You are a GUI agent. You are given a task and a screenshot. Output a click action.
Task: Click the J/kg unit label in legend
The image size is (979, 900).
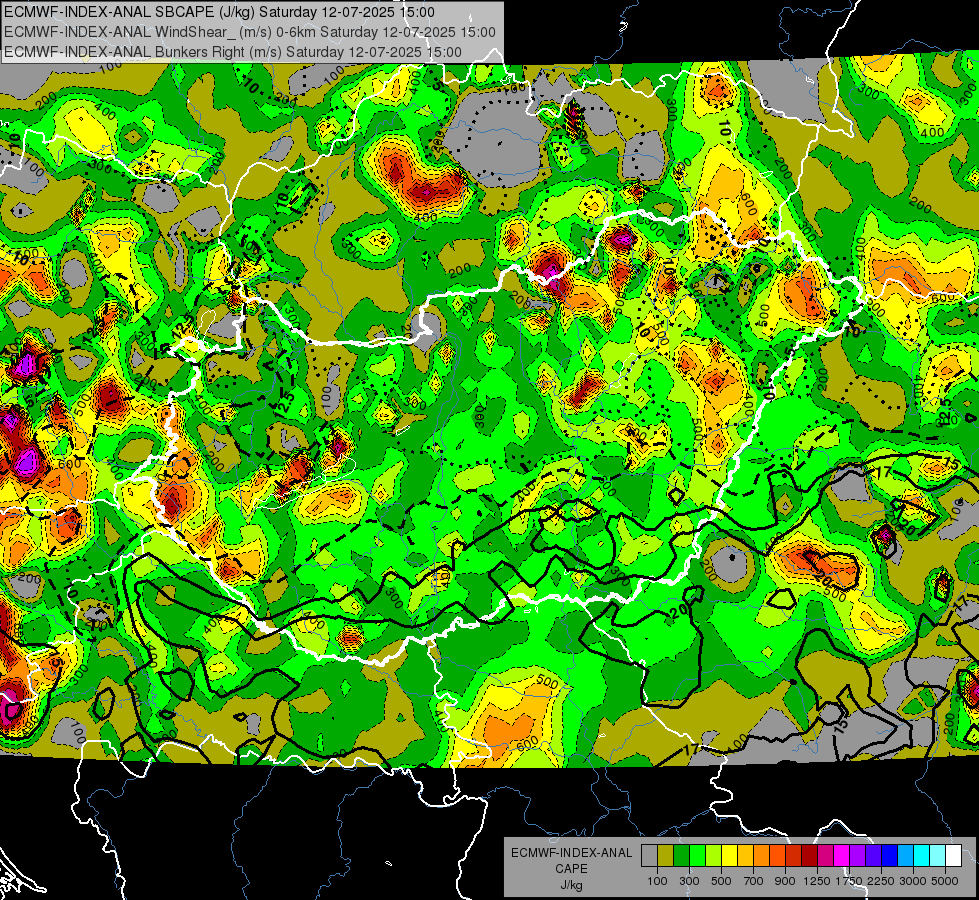571,885
